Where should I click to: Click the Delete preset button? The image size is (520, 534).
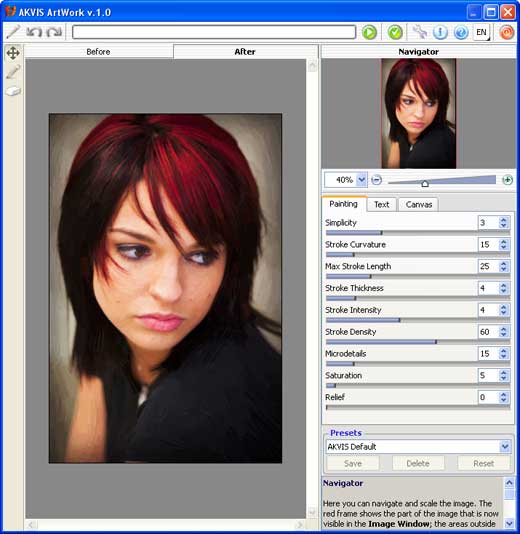click(x=418, y=464)
